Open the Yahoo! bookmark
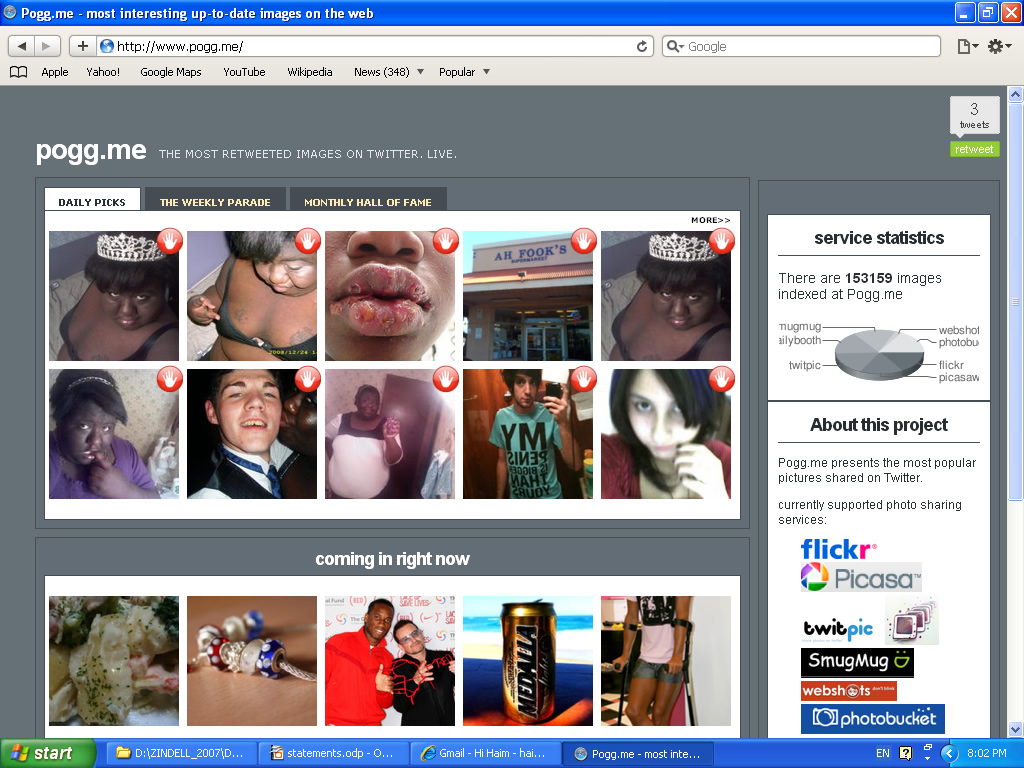This screenshot has height=768, width=1024. [x=103, y=72]
